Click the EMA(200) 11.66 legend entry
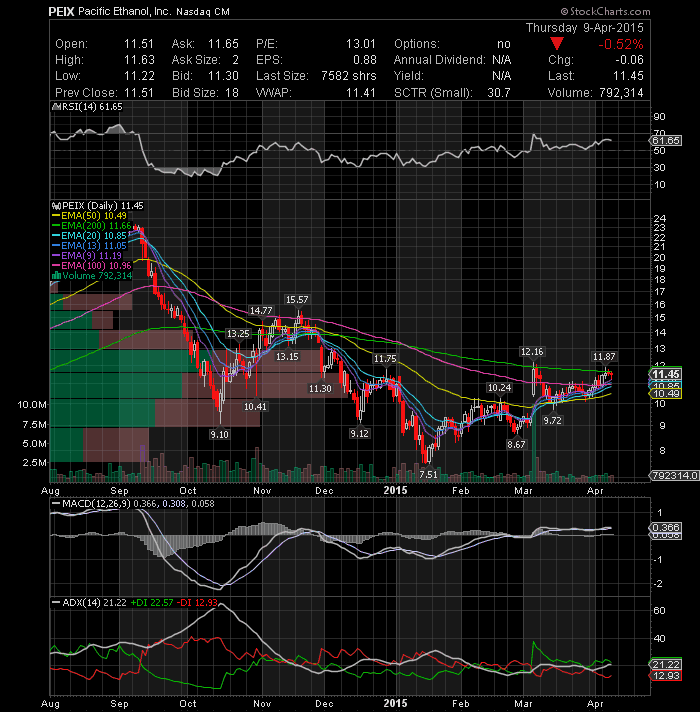700x712 pixels. click(x=92, y=226)
